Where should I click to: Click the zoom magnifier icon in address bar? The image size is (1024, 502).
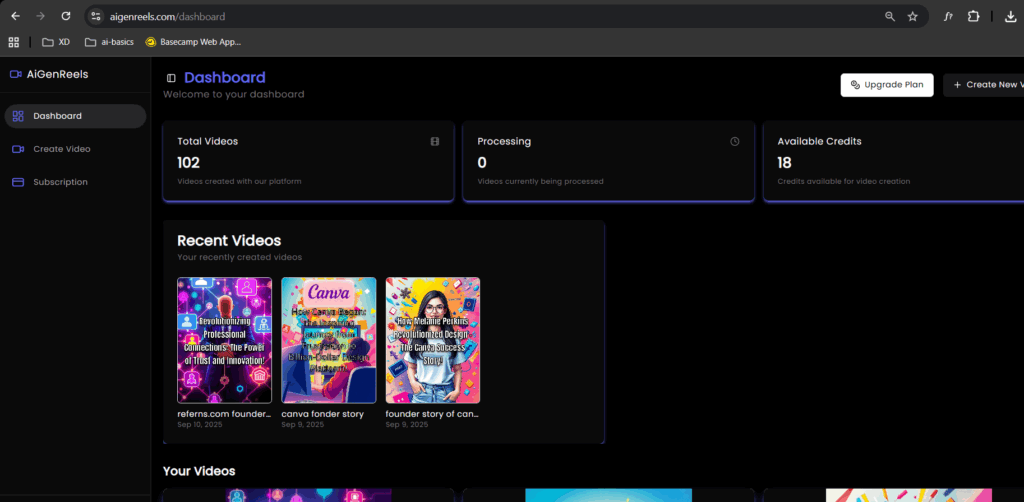point(890,16)
